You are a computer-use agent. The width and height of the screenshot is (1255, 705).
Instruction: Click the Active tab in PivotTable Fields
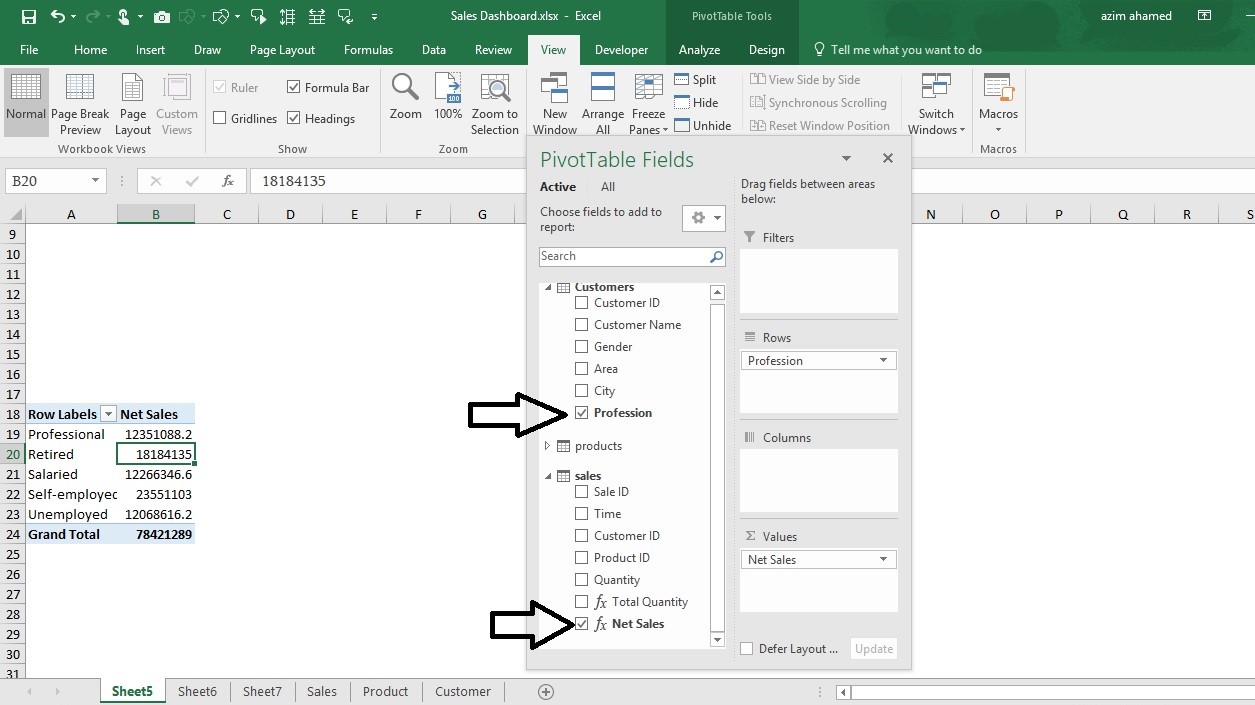pos(558,187)
